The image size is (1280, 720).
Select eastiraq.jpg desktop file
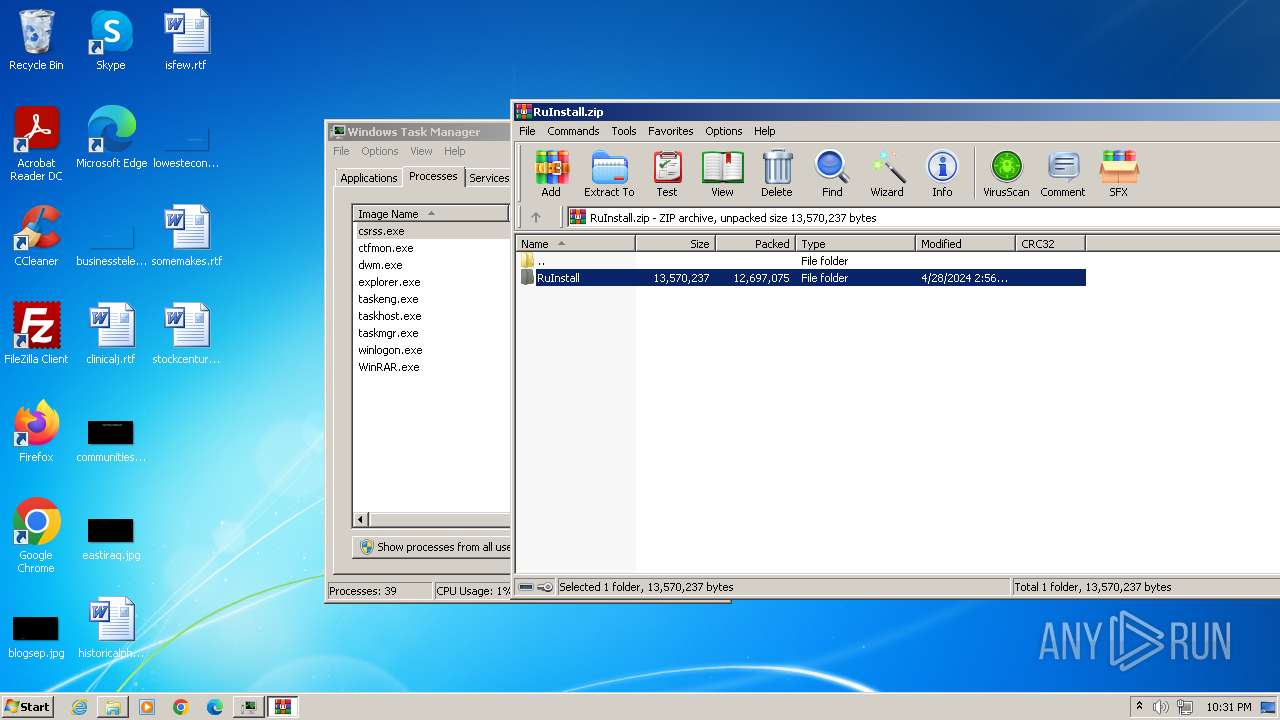111,536
